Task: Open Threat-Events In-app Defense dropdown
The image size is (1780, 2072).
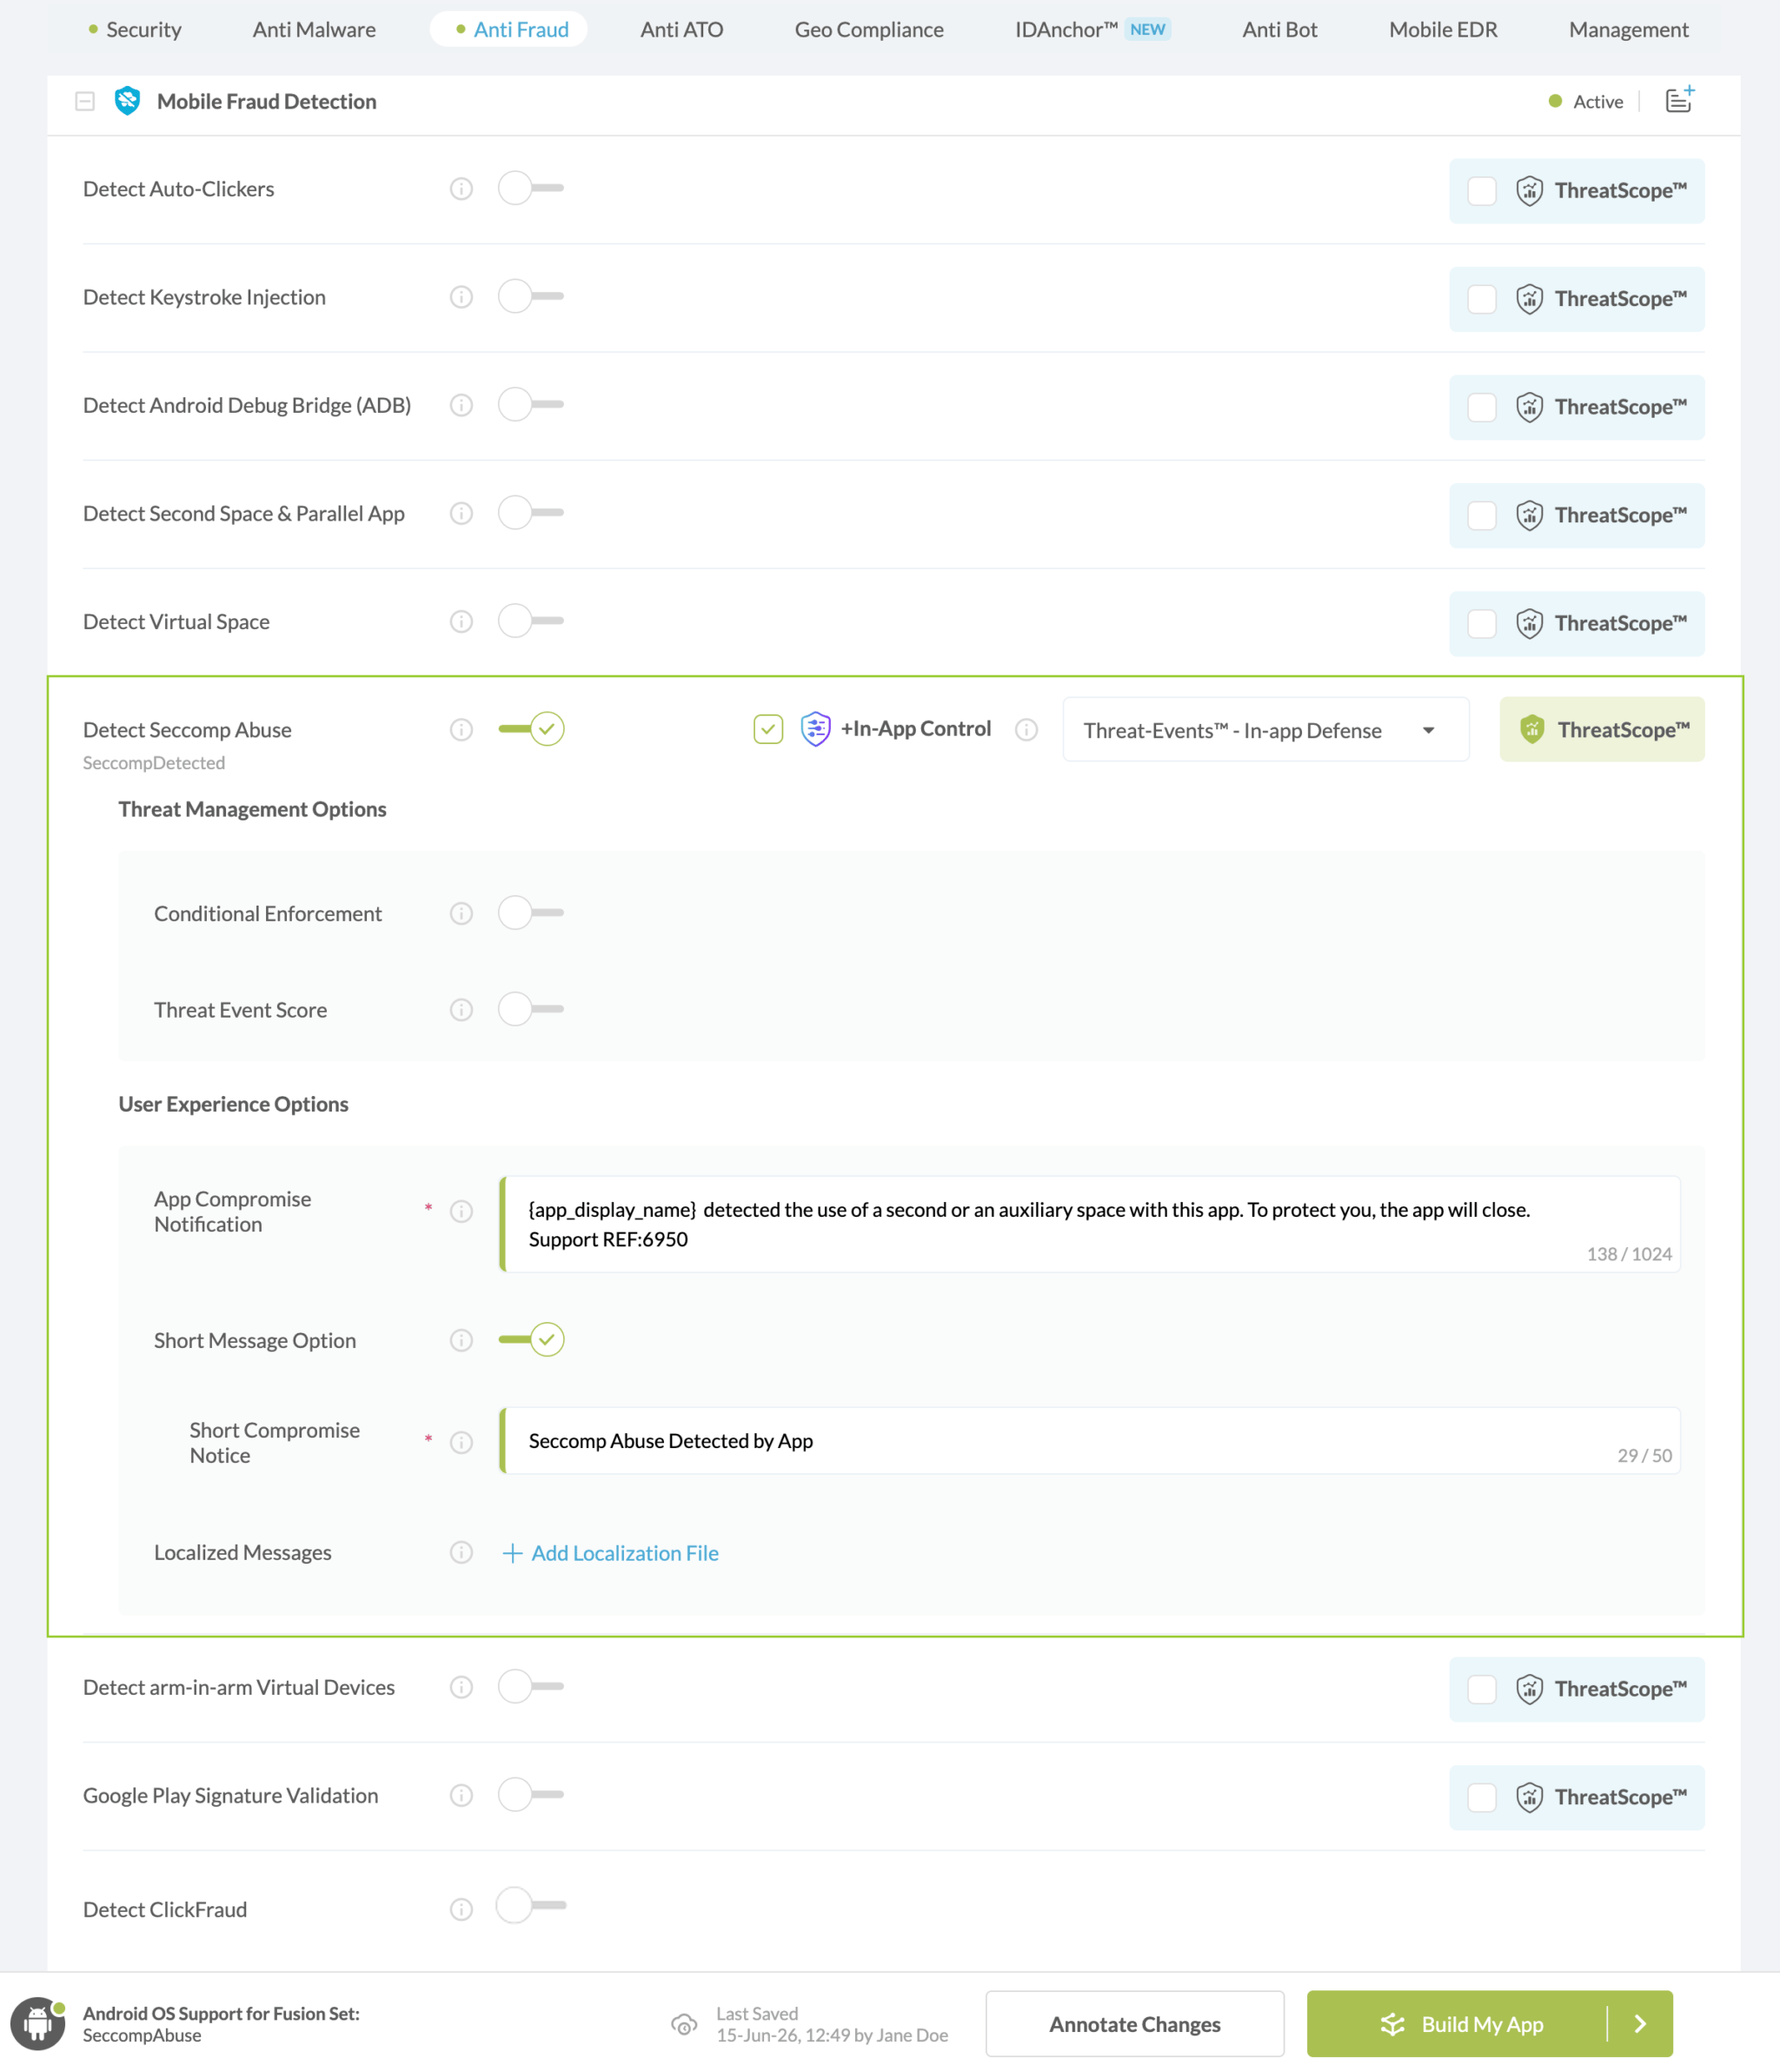Action: point(1265,730)
